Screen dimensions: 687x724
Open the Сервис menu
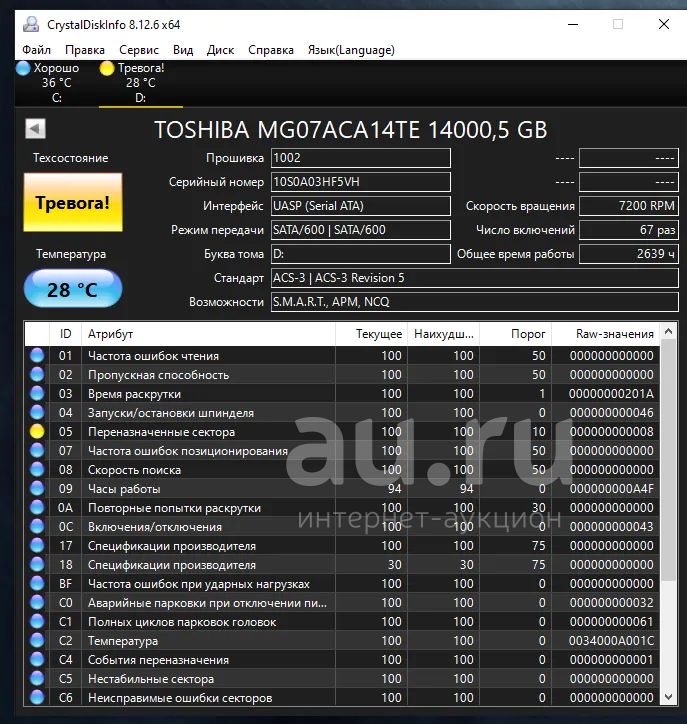click(x=139, y=50)
